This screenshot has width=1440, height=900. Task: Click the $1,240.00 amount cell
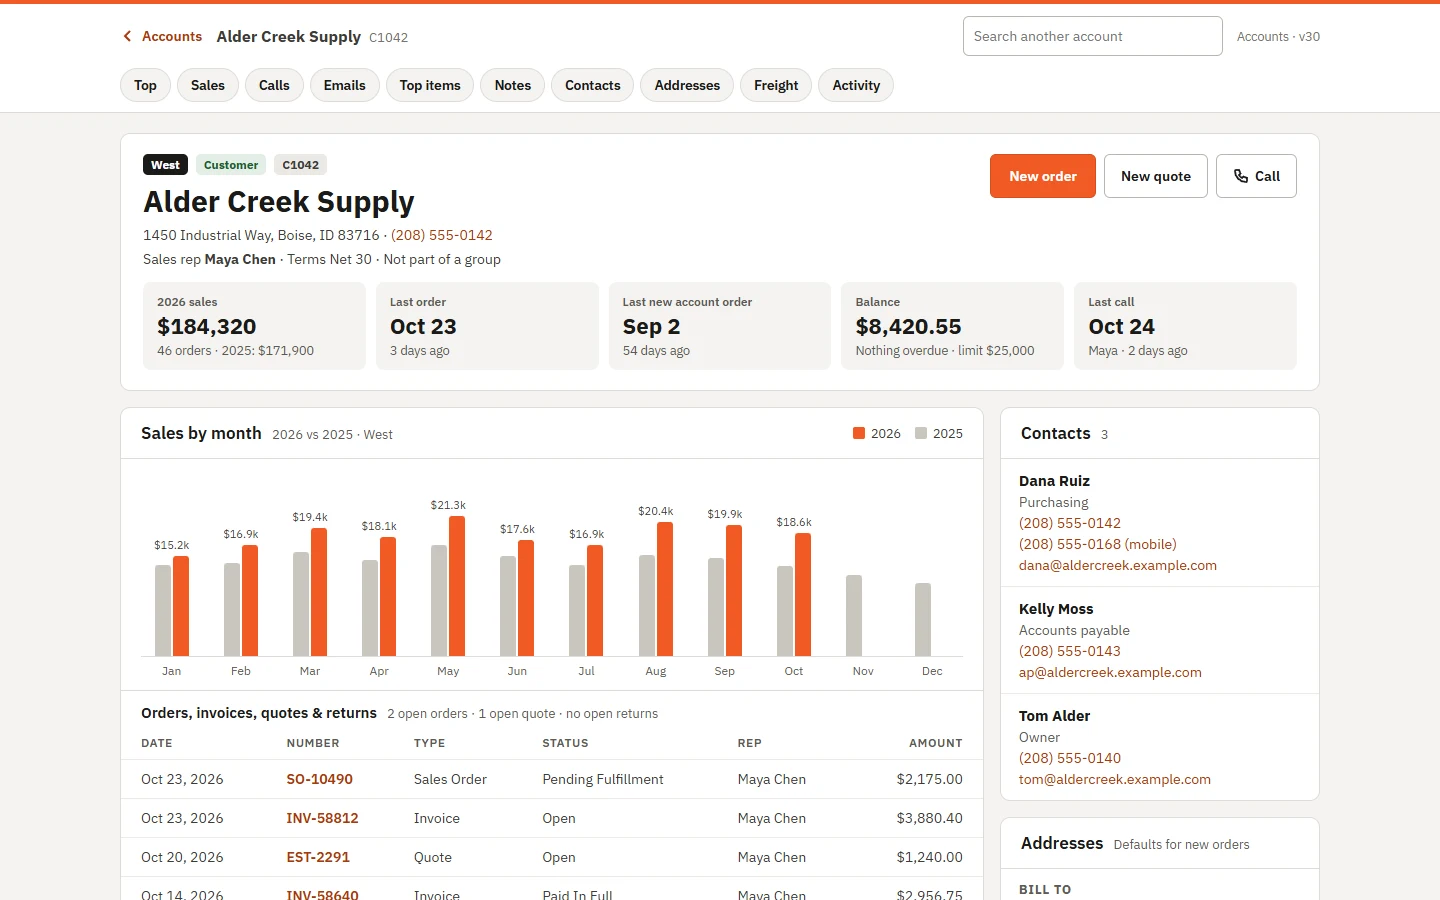point(930,857)
